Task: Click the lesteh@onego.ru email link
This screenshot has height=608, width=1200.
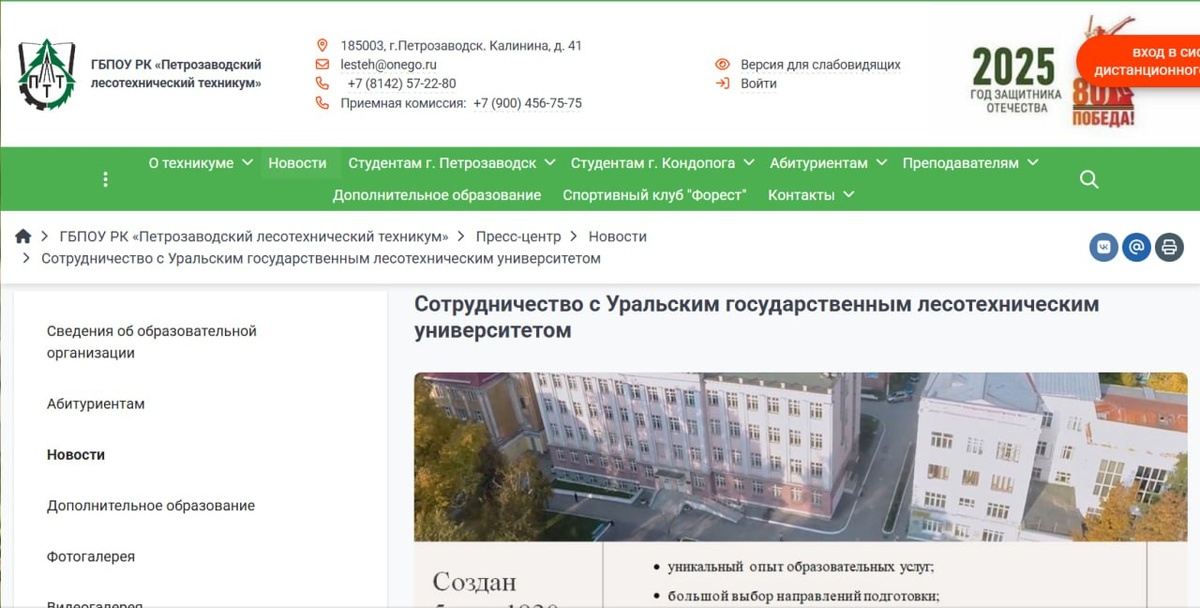Action: pos(388,64)
